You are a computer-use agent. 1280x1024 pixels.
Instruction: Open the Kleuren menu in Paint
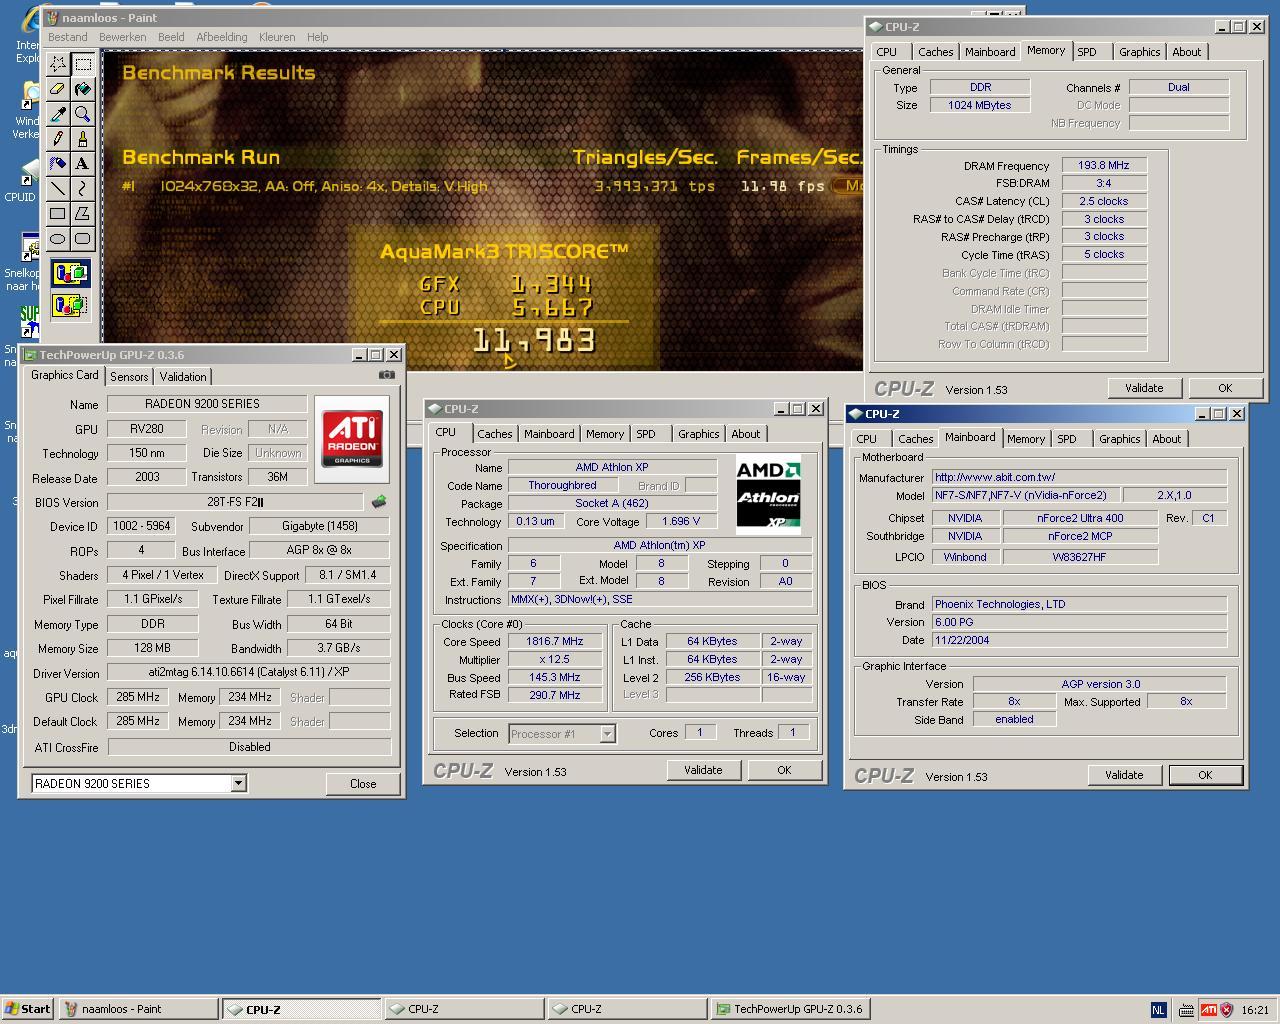(x=277, y=37)
